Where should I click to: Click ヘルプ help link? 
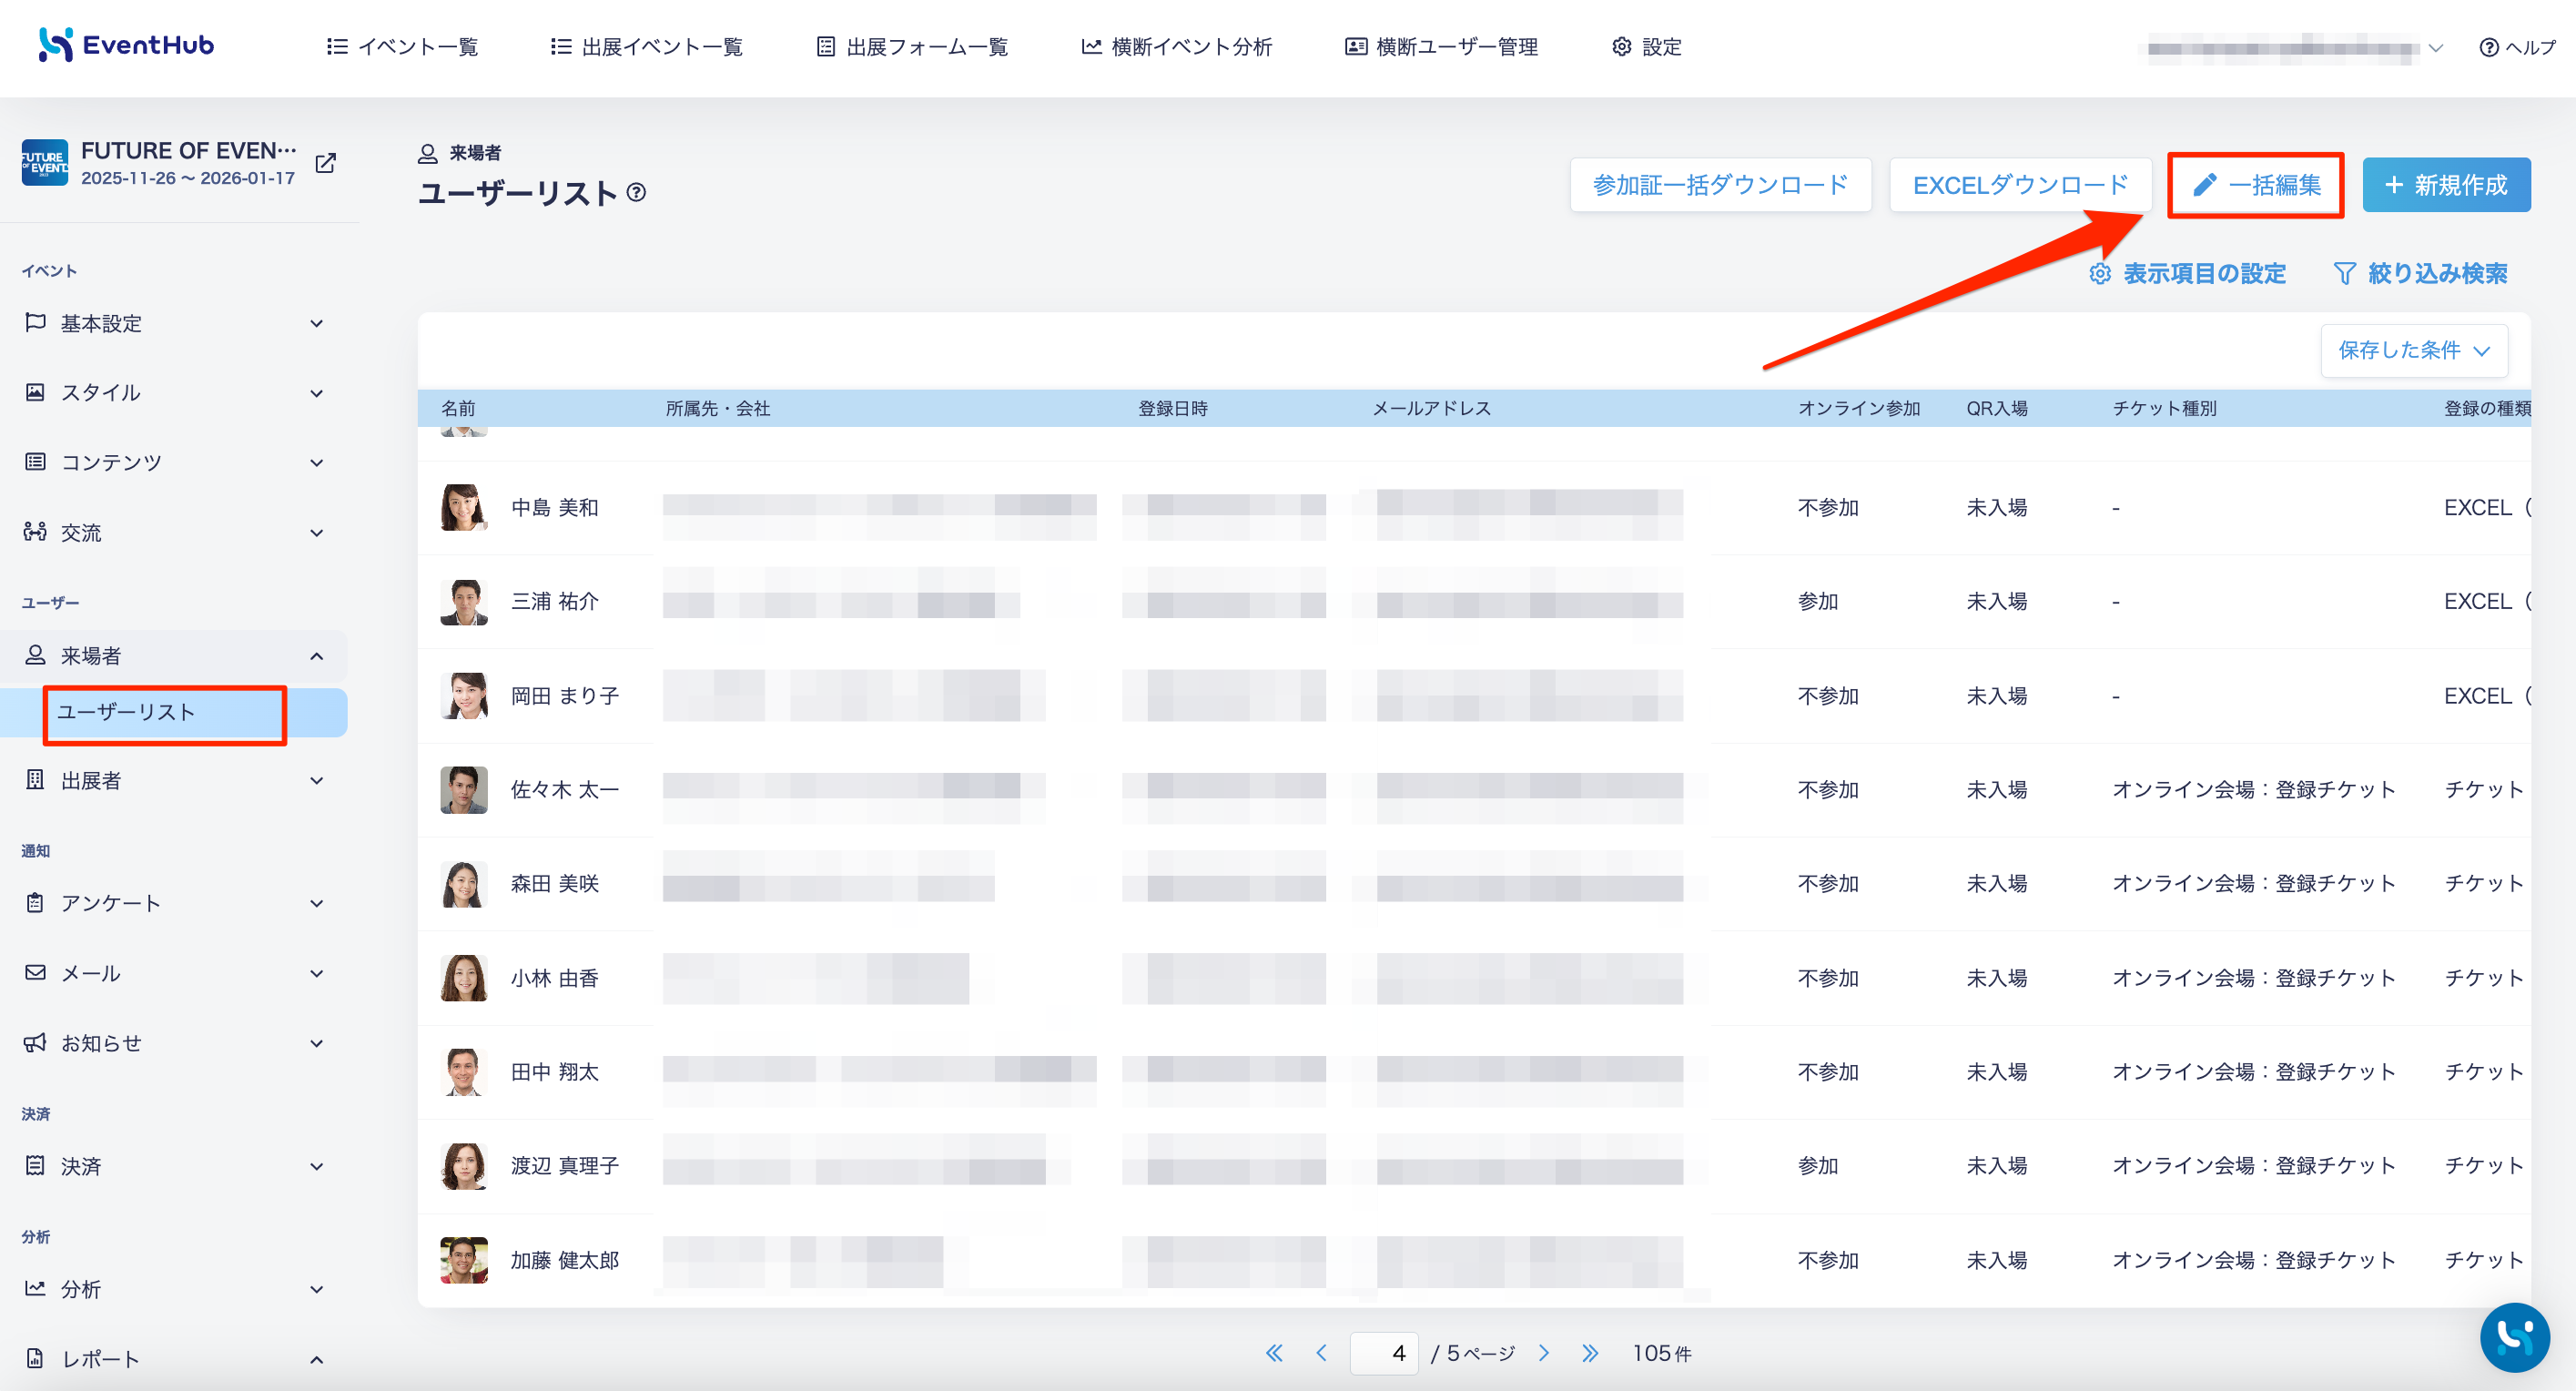2517,47
